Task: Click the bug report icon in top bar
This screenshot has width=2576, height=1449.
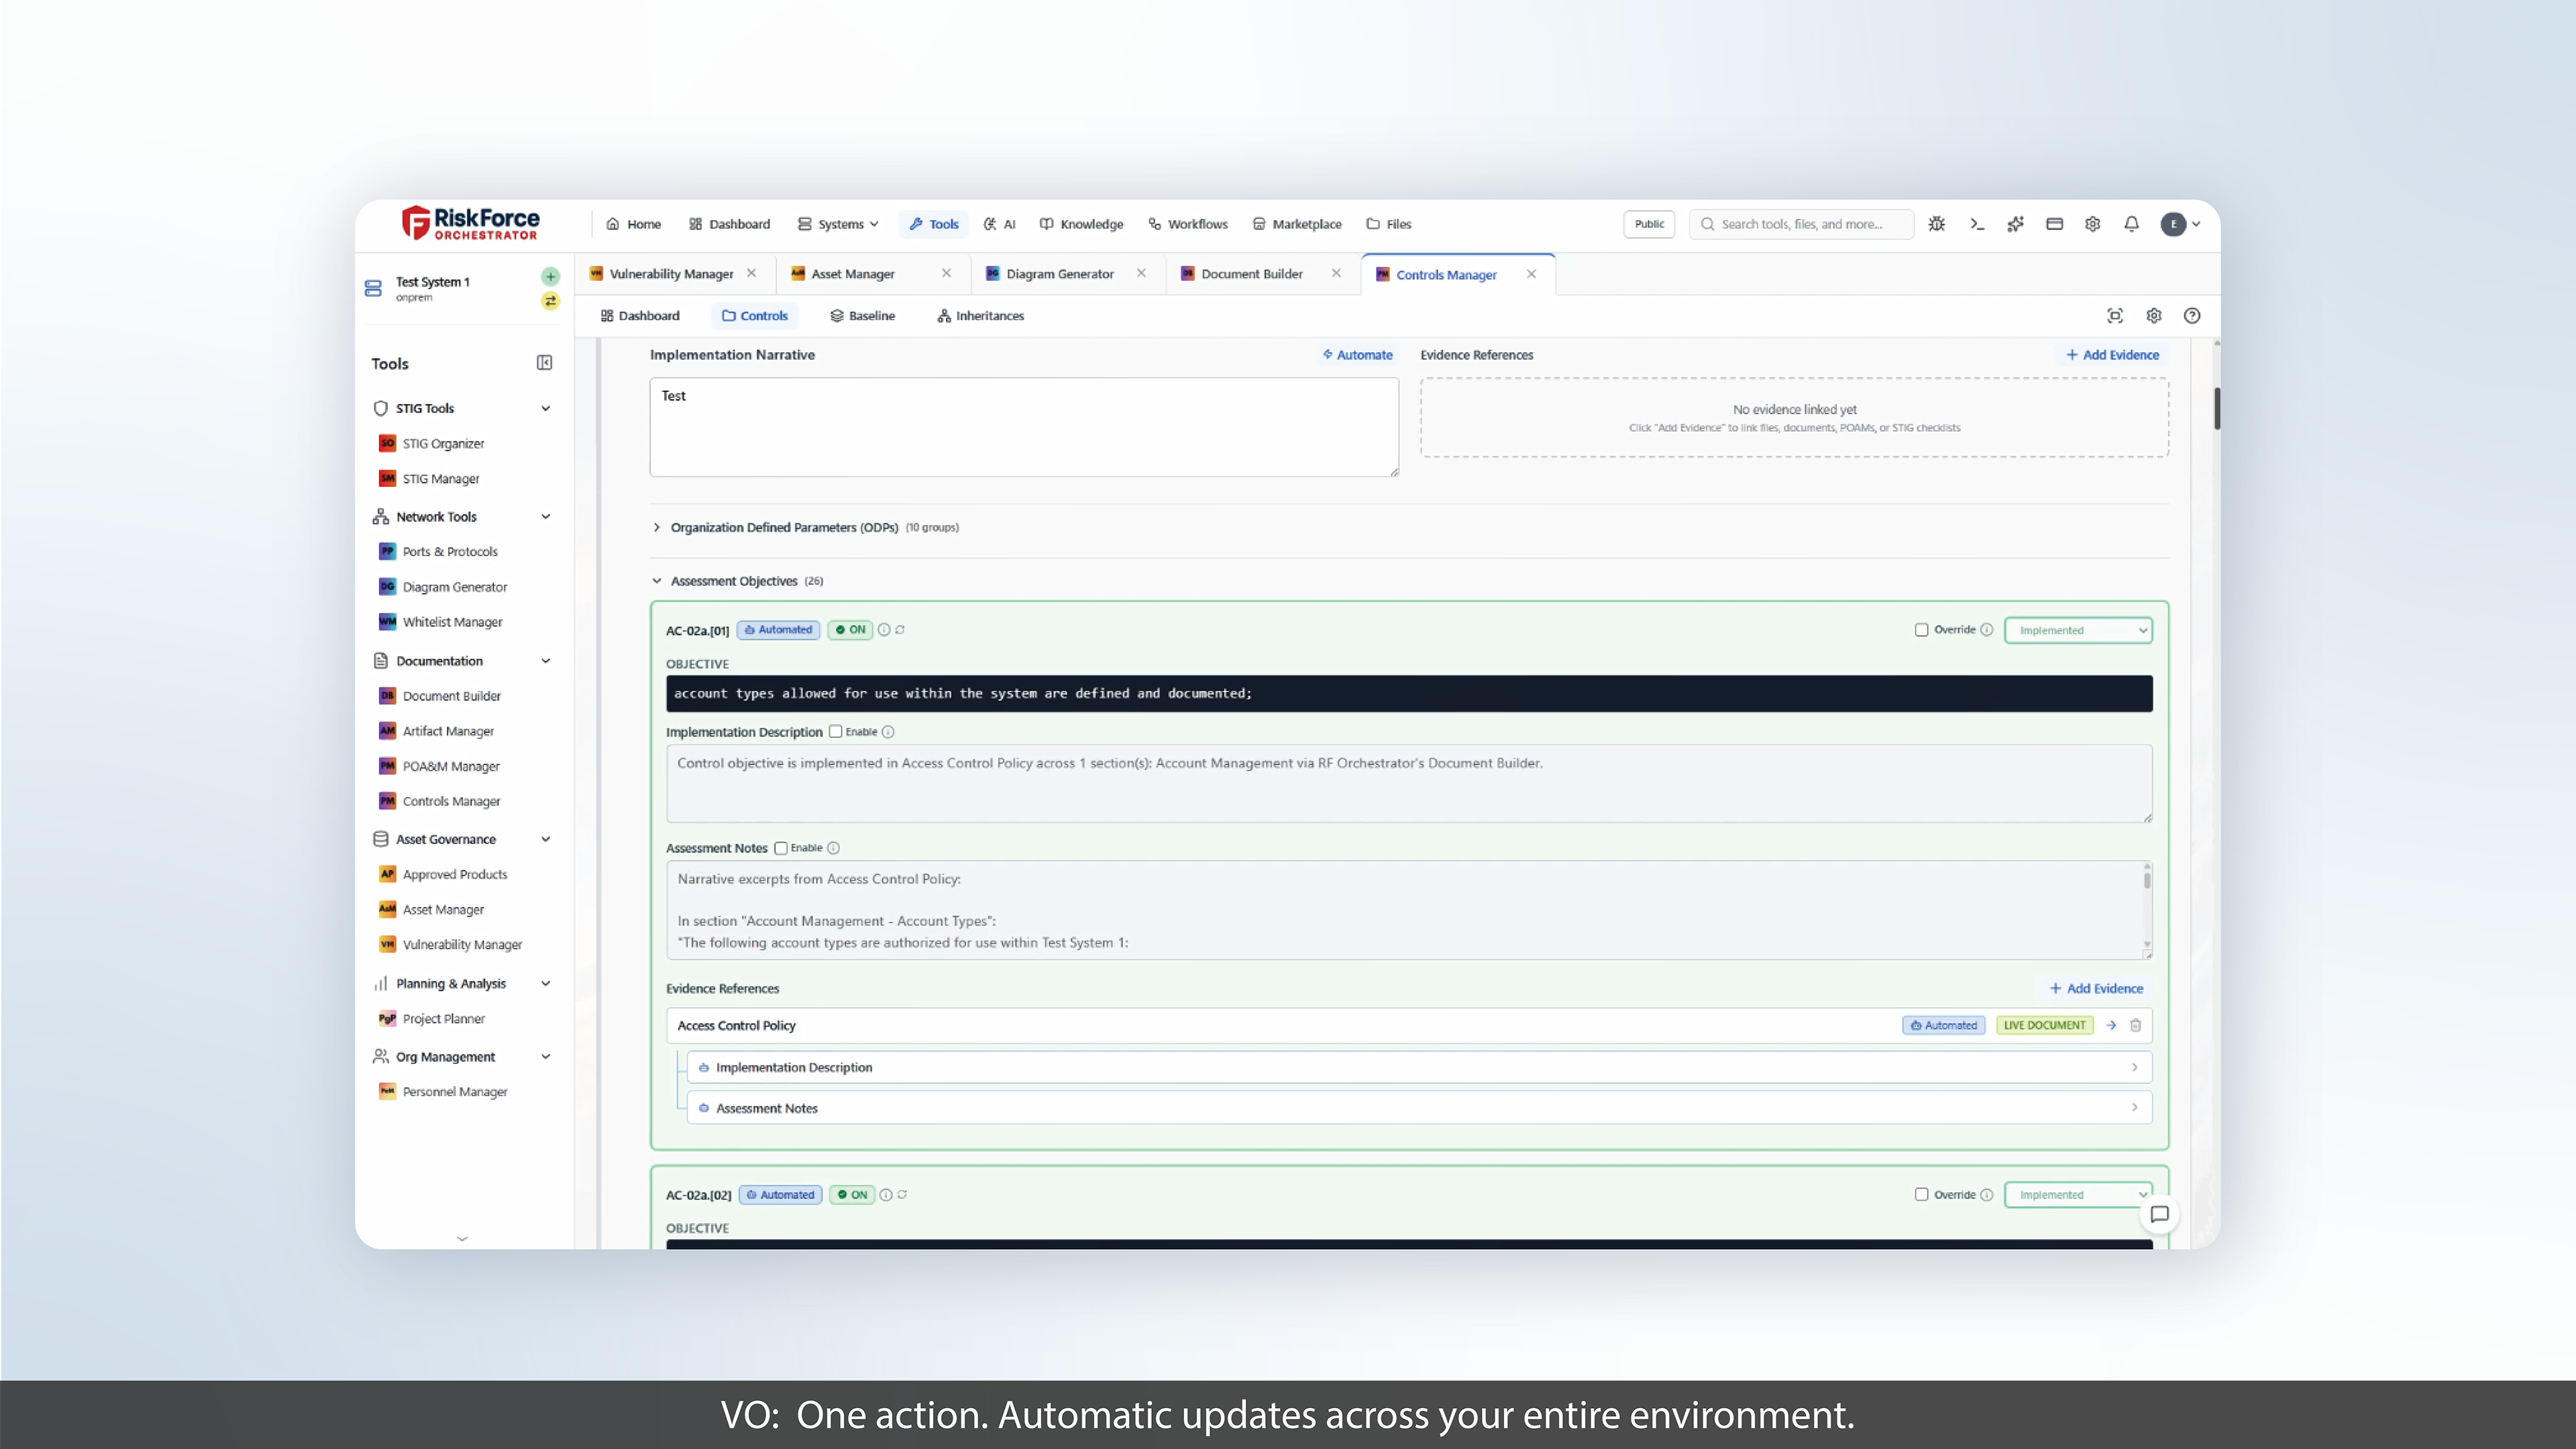Action: [x=1937, y=224]
